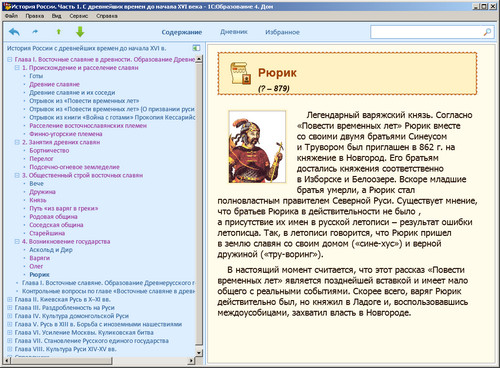Click the scroll document icon beside Рюрик heading
The width and height of the screenshot is (500, 368).
(x=240, y=73)
